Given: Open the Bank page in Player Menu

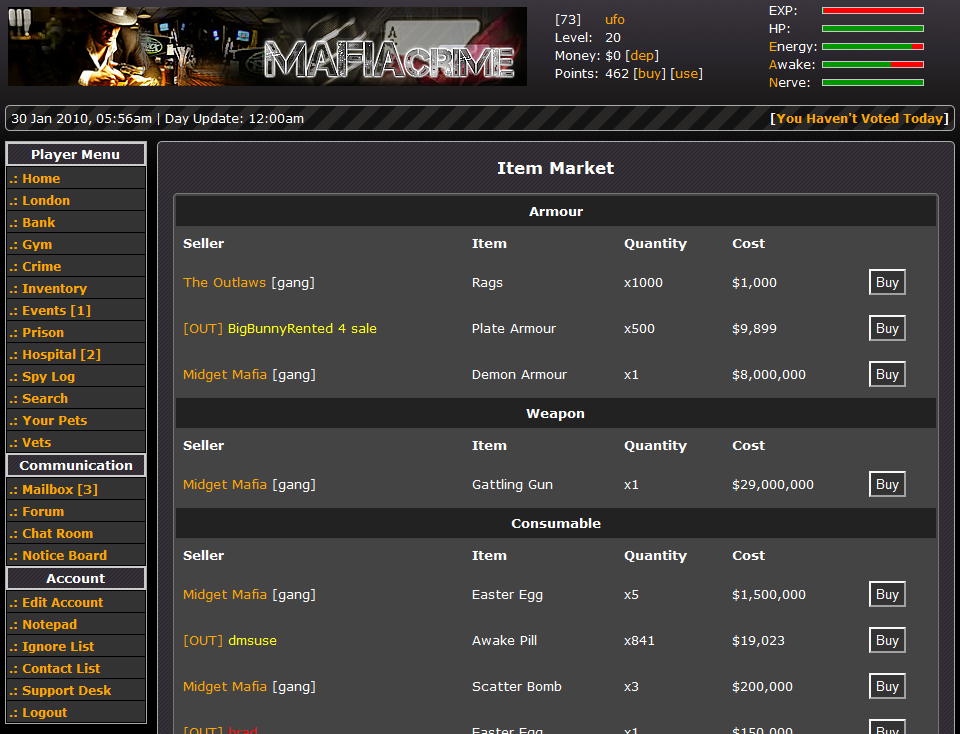Looking at the screenshot, I should 39,223.
